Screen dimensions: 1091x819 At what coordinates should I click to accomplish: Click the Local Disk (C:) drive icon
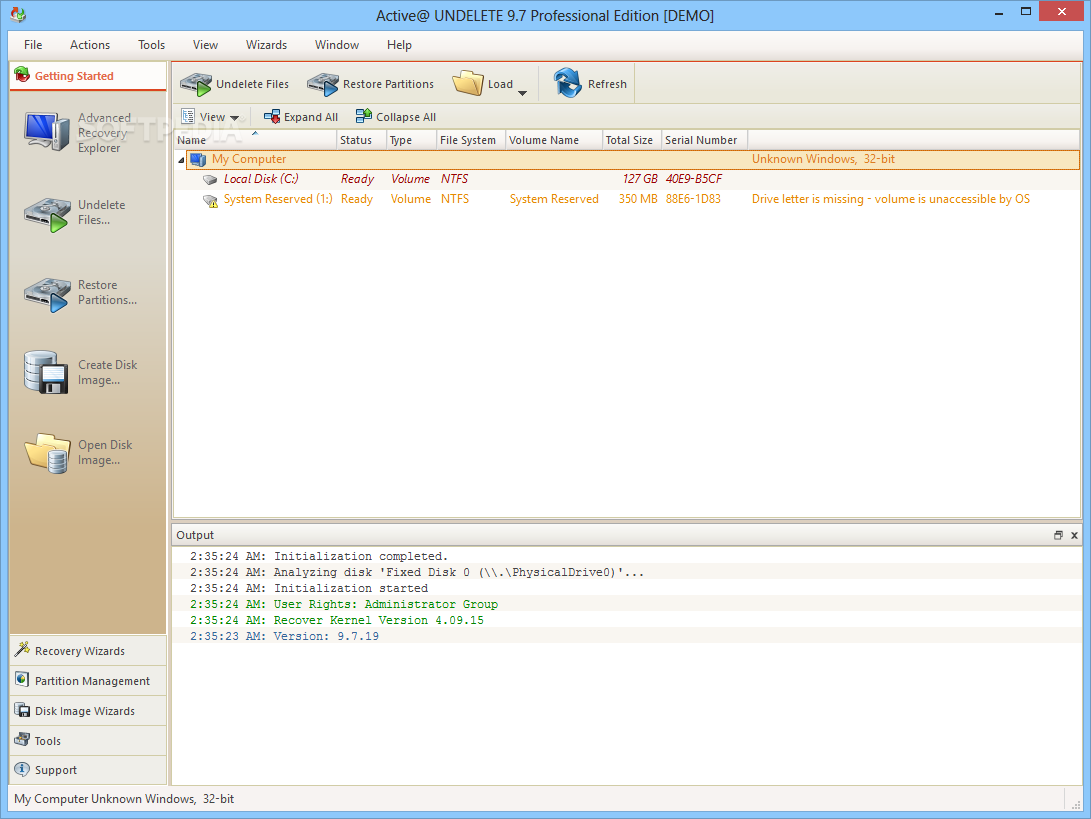coord(210,180)
